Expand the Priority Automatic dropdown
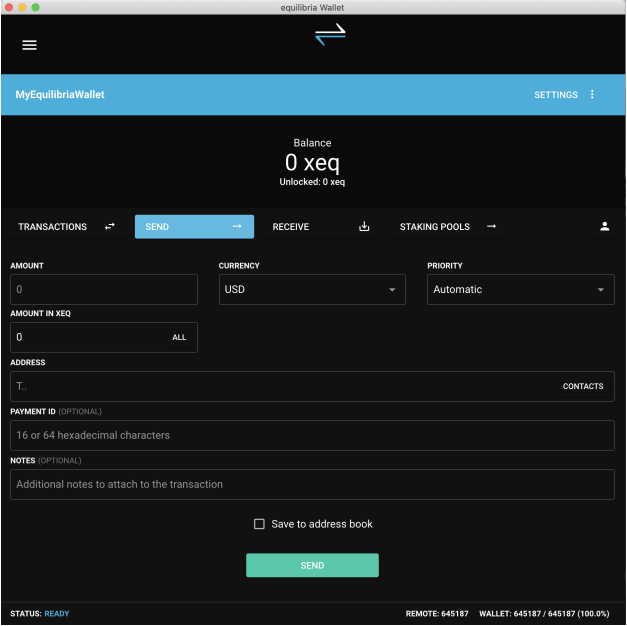The height and width of the screenshot is (626, 627). 520,290
